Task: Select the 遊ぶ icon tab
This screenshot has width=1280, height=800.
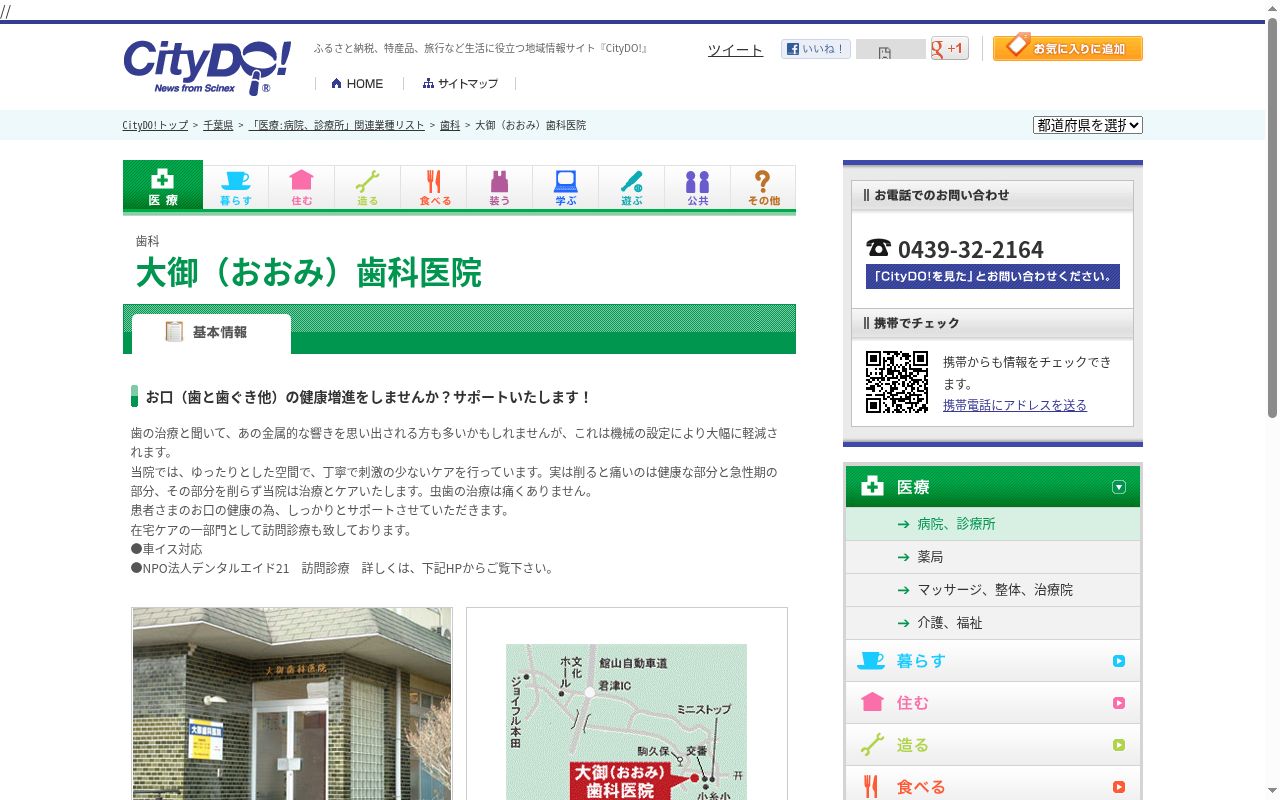Action: [632, 188]
